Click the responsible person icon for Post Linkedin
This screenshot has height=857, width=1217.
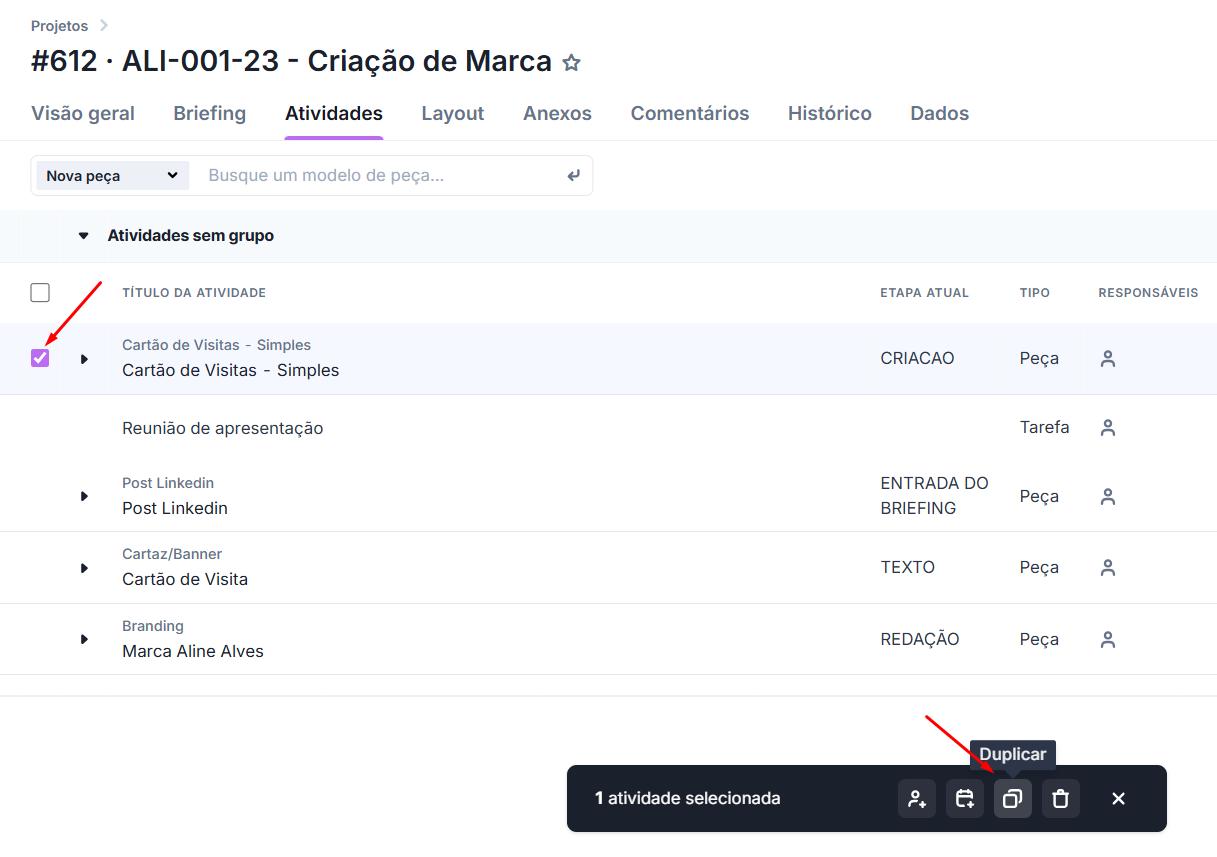pos(1107,496)
